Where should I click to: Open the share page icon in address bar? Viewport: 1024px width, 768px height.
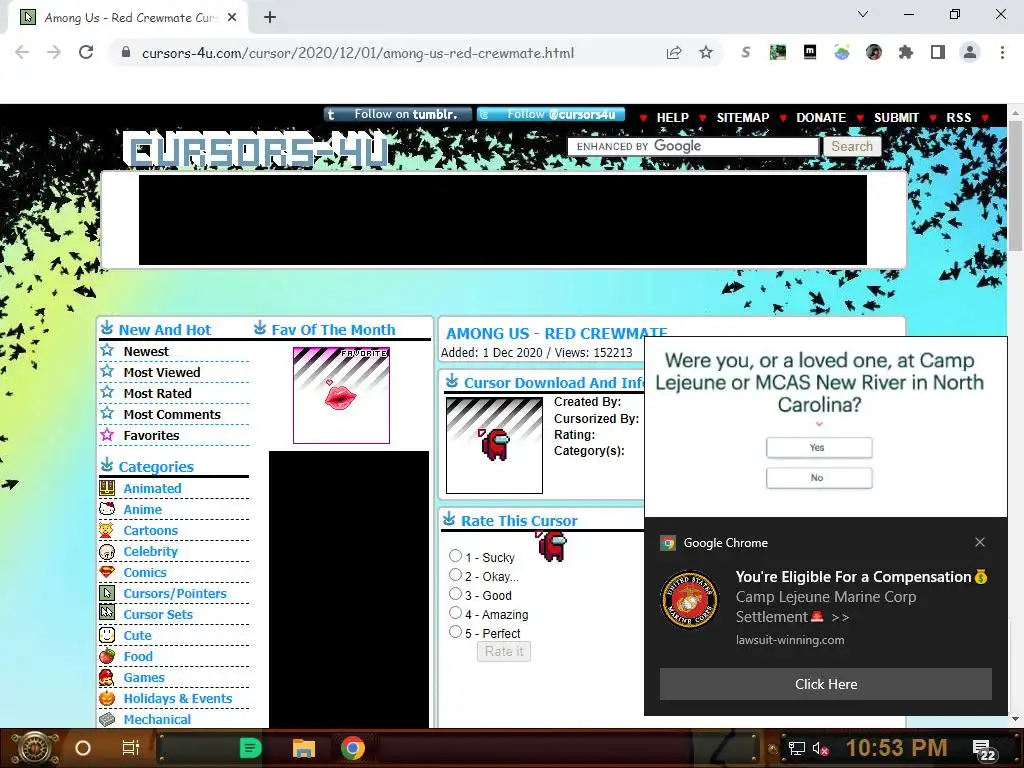[674, 53]
